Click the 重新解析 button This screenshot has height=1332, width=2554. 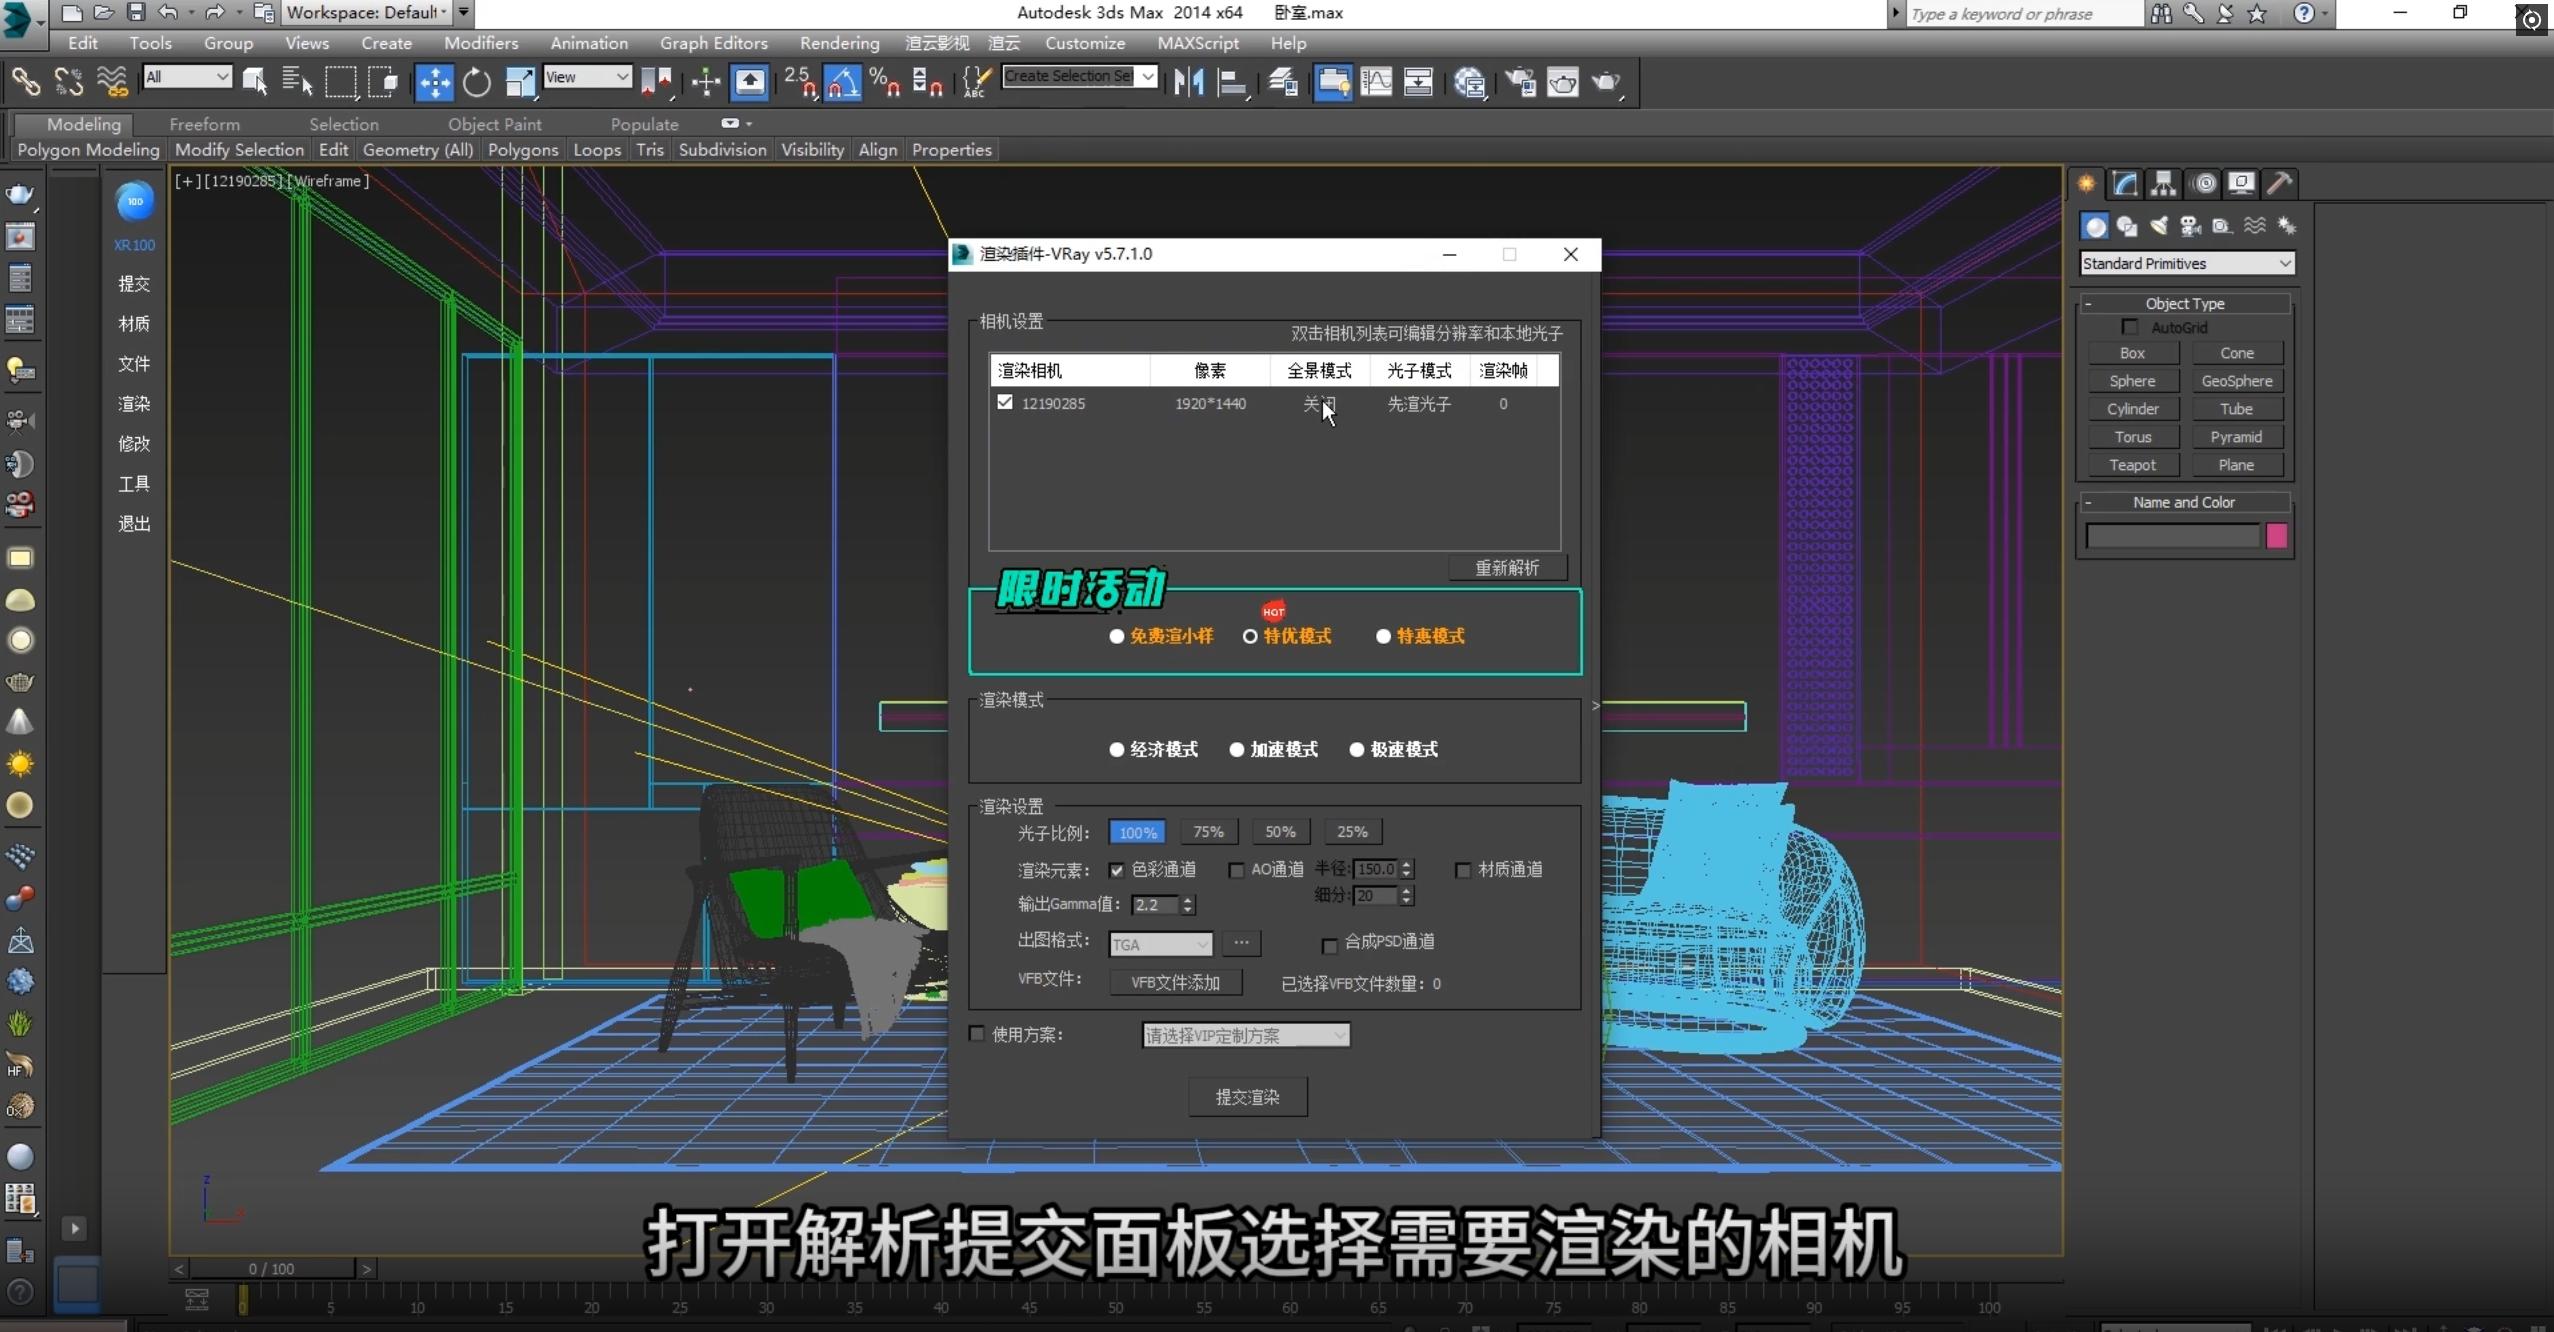pyautogui.click(x=1506, y=568)
